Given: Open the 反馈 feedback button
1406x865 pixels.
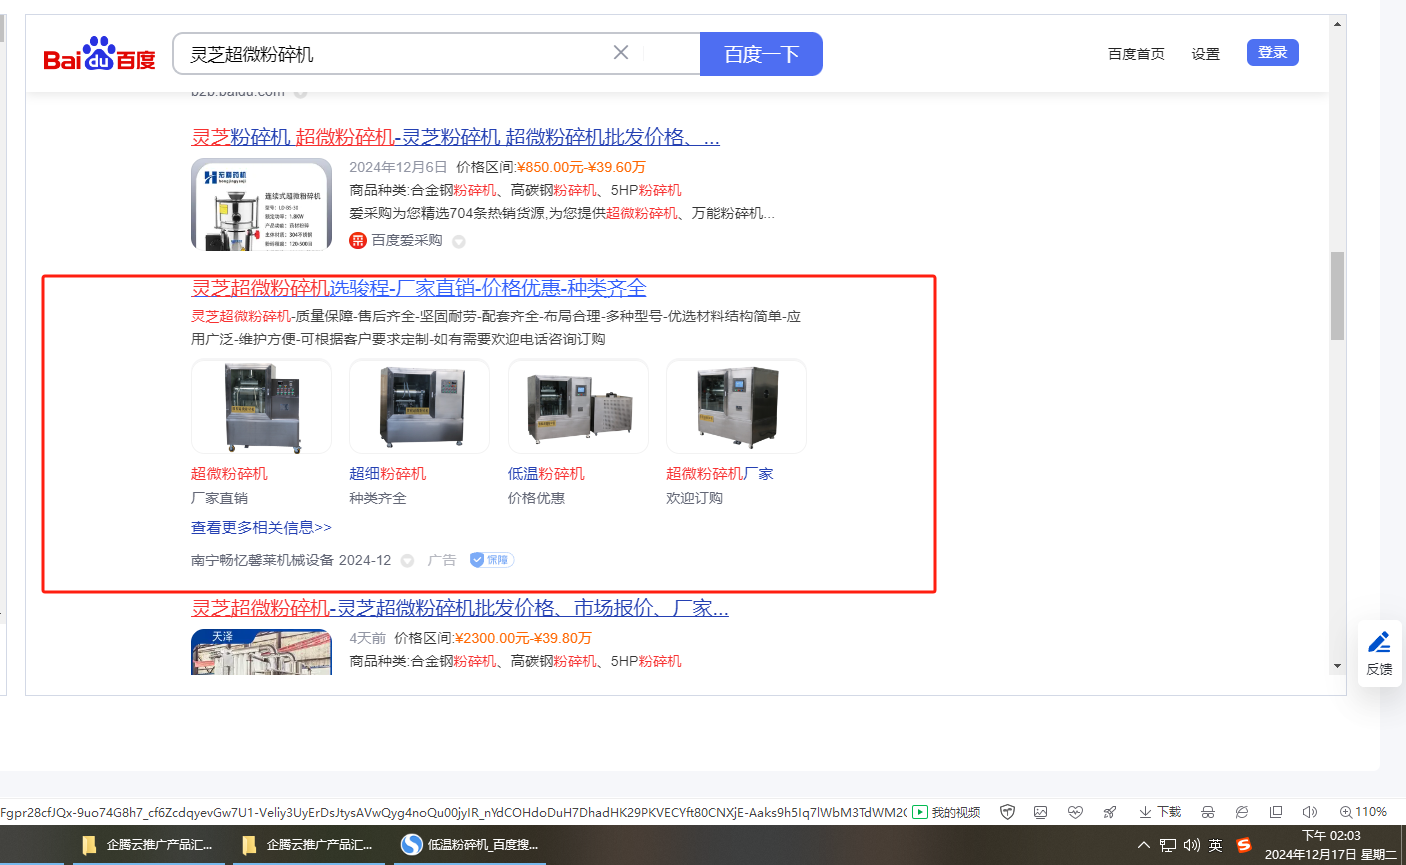Looking at the screenshot, I should coord(1380,653).
